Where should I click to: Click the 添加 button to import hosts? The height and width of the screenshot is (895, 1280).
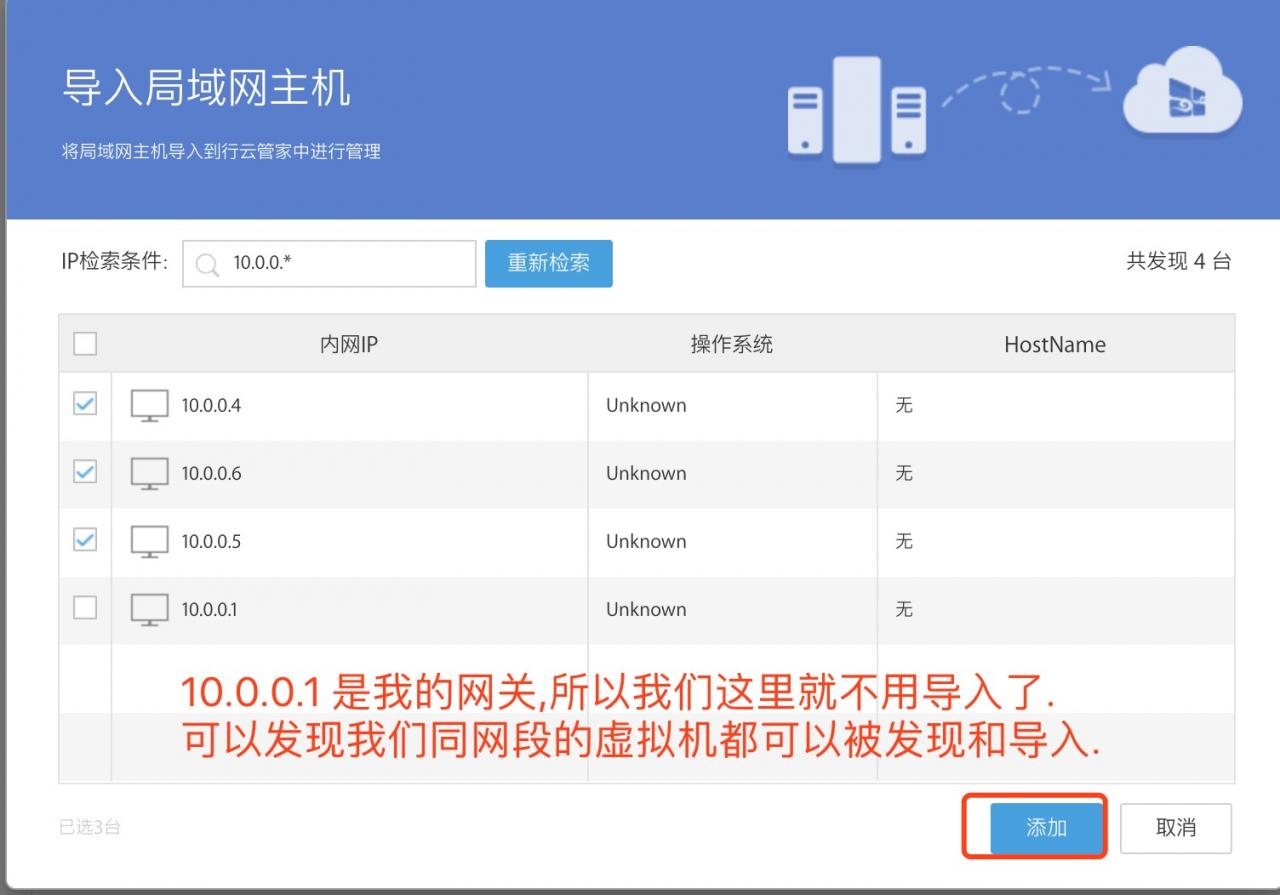1046,828
